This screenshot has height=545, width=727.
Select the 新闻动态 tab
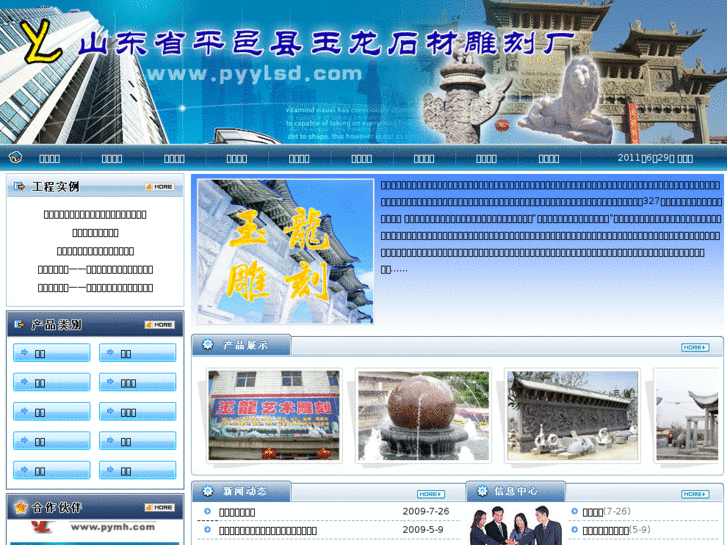tap(242, 491)
